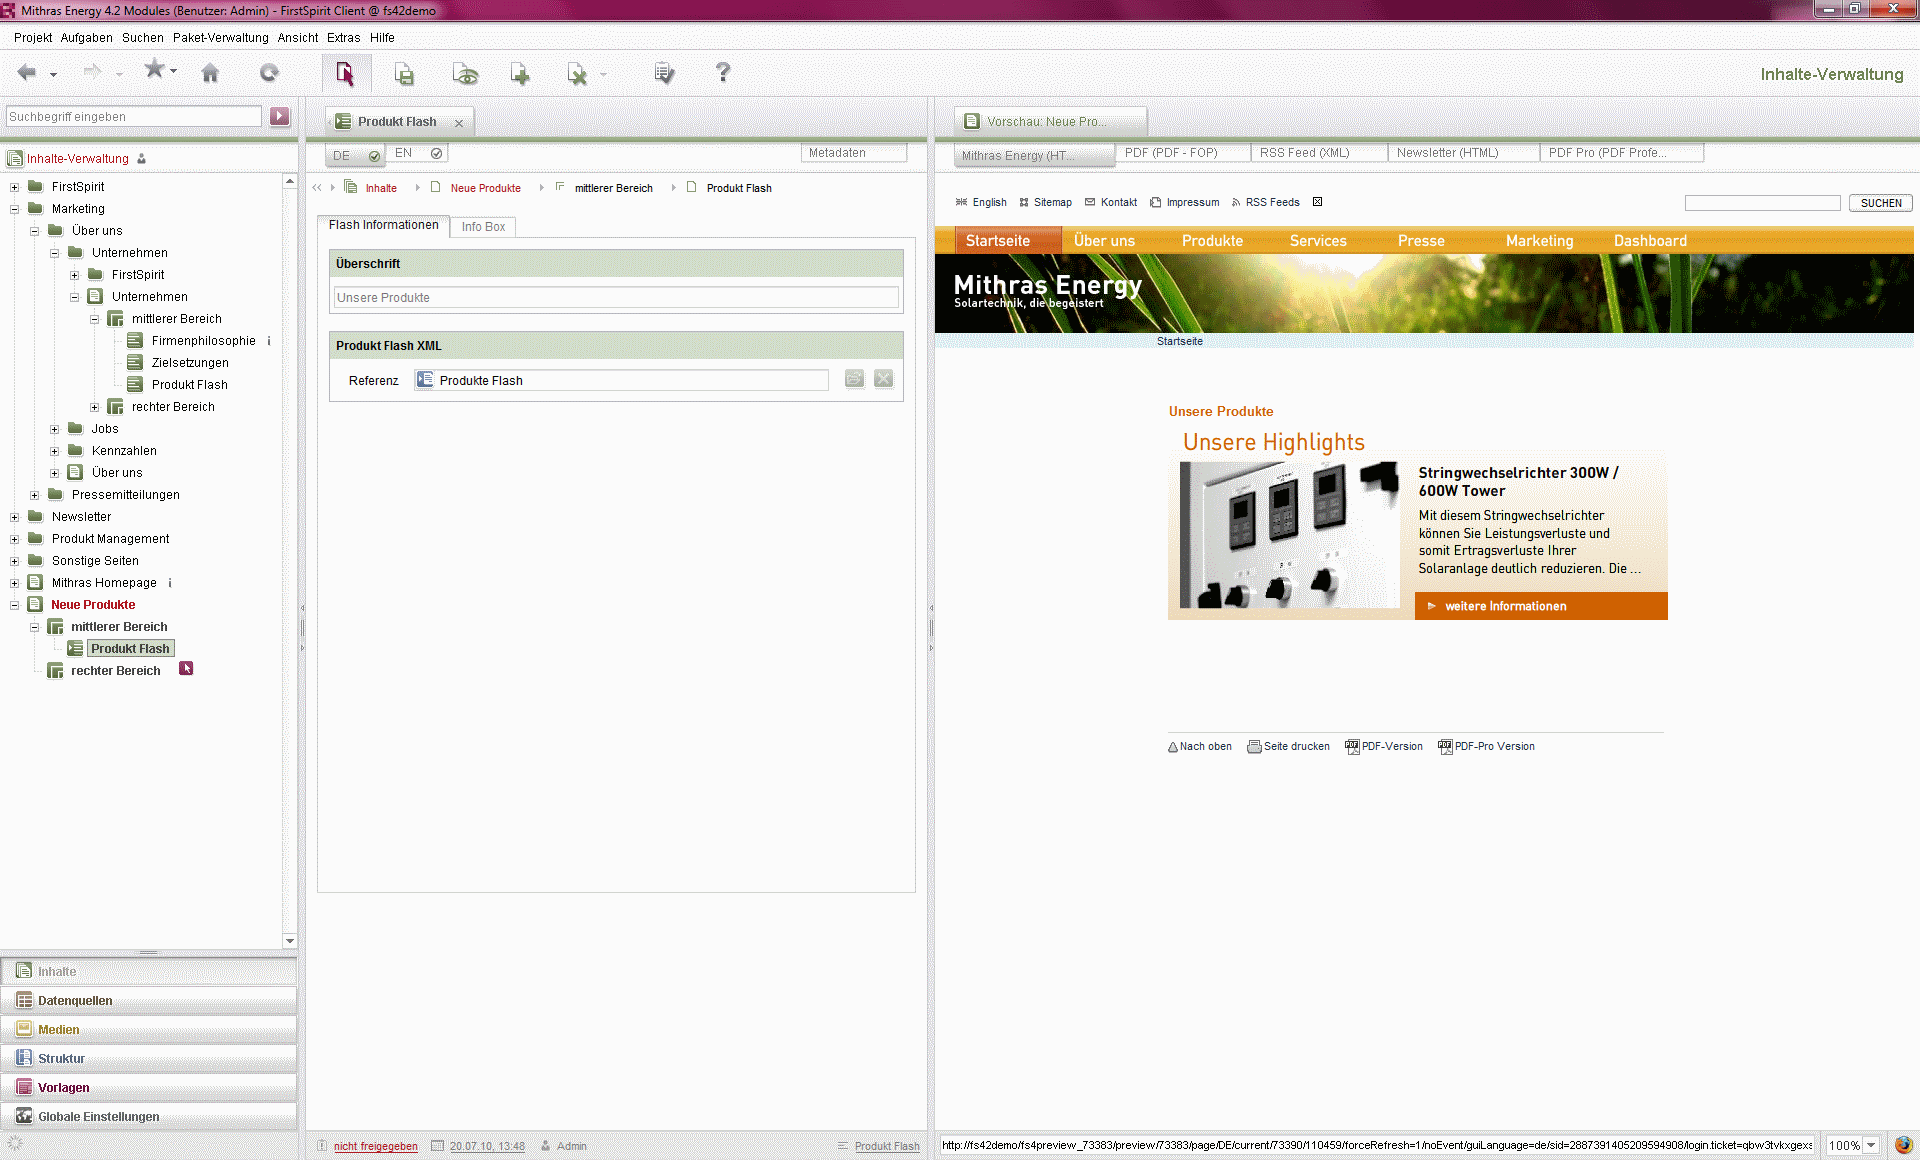Collapse the Marketing folder
This screenshot has height=1160, width=1920.
pos(15,209)
